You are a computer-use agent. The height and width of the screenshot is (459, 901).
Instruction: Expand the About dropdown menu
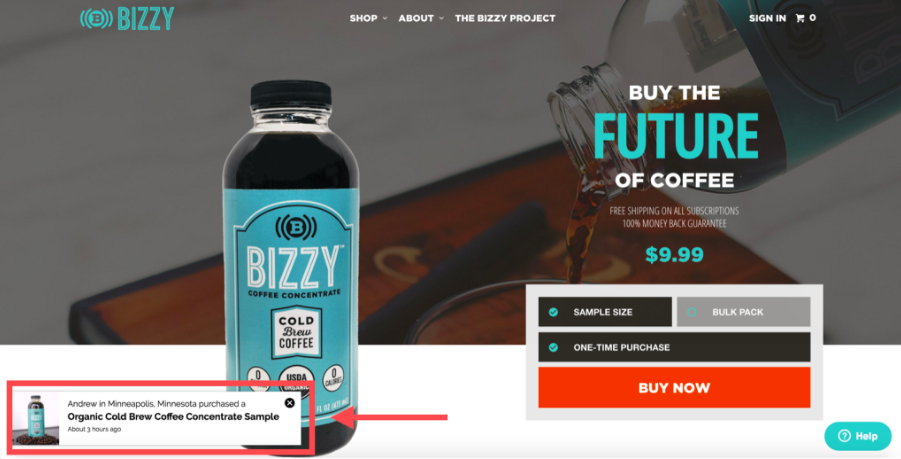click(421, 18)
